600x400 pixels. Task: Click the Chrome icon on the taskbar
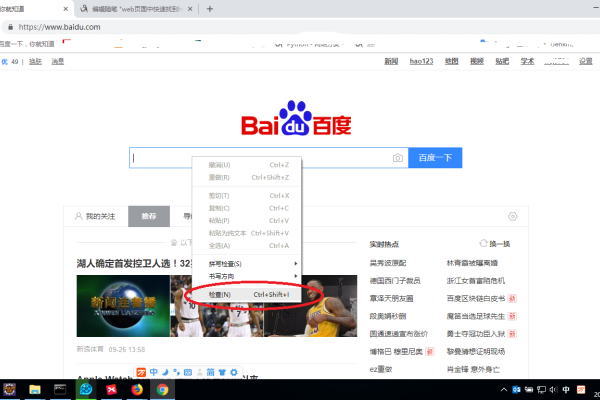pyautogui.click(x=162, y=390)
